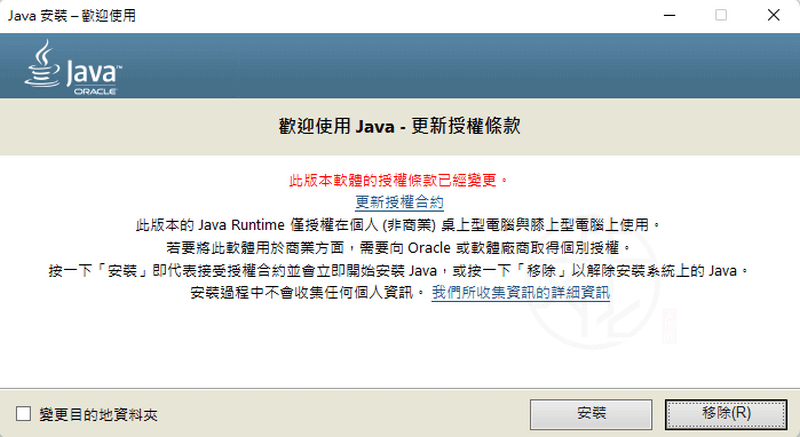800x437 pixels.
Task: Click the 安裝 install button
Action: point(591,414)
